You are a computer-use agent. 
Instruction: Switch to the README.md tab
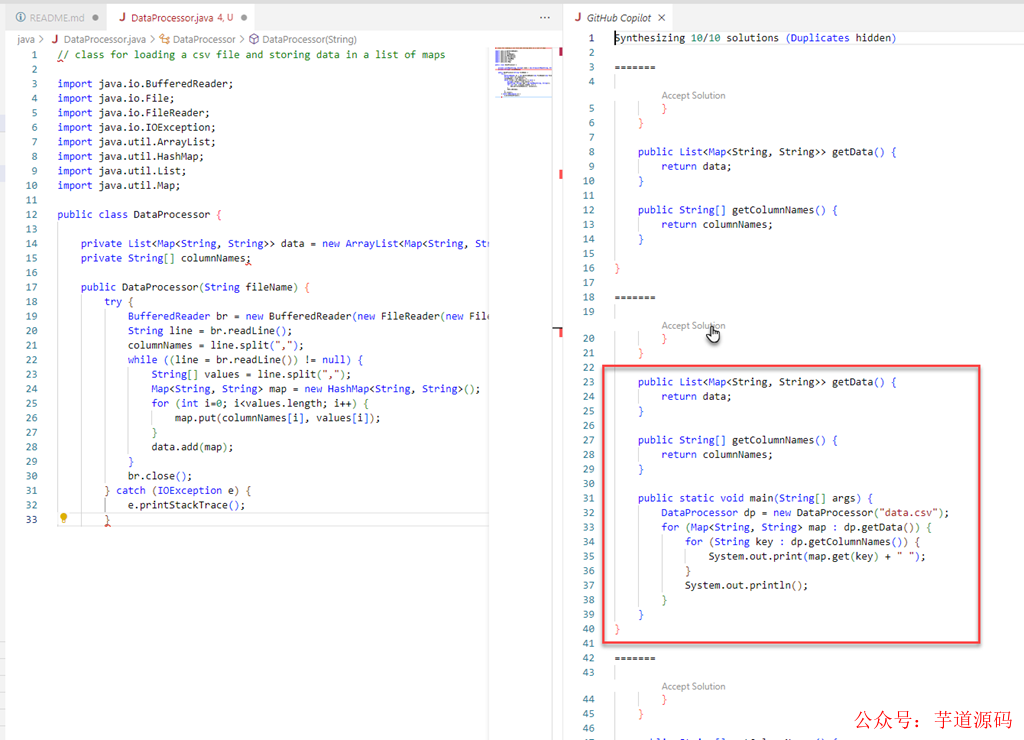tap(57, 18)
